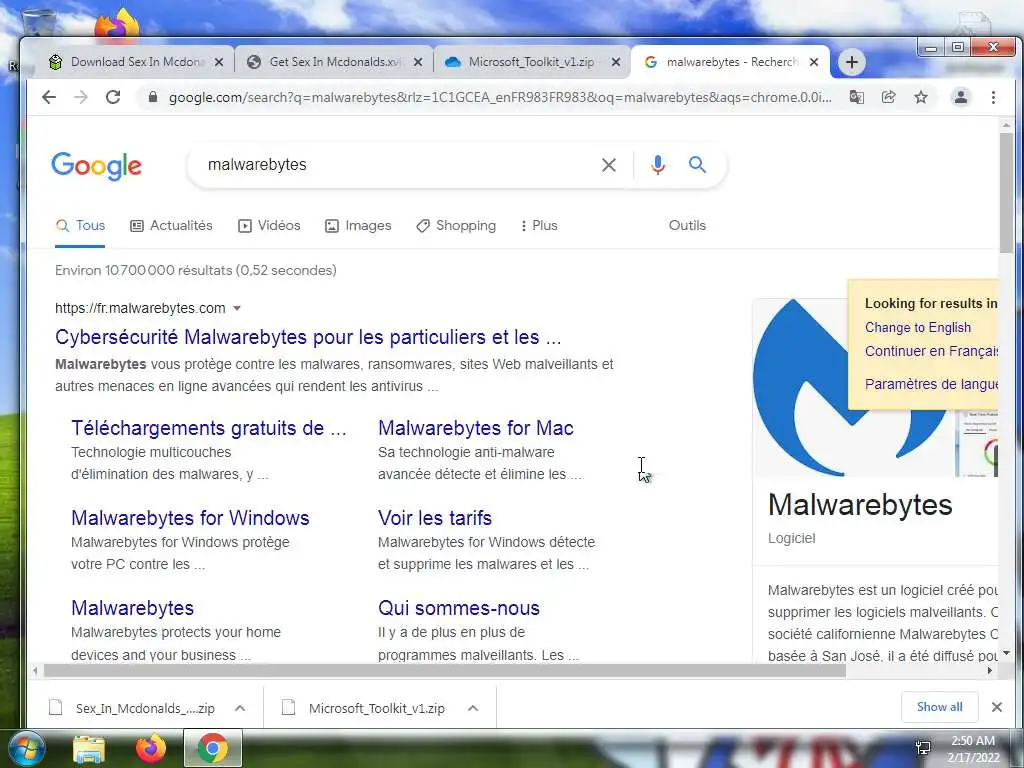
Task: Open Malwarebytes for Windows link
Action: point(190,518)
